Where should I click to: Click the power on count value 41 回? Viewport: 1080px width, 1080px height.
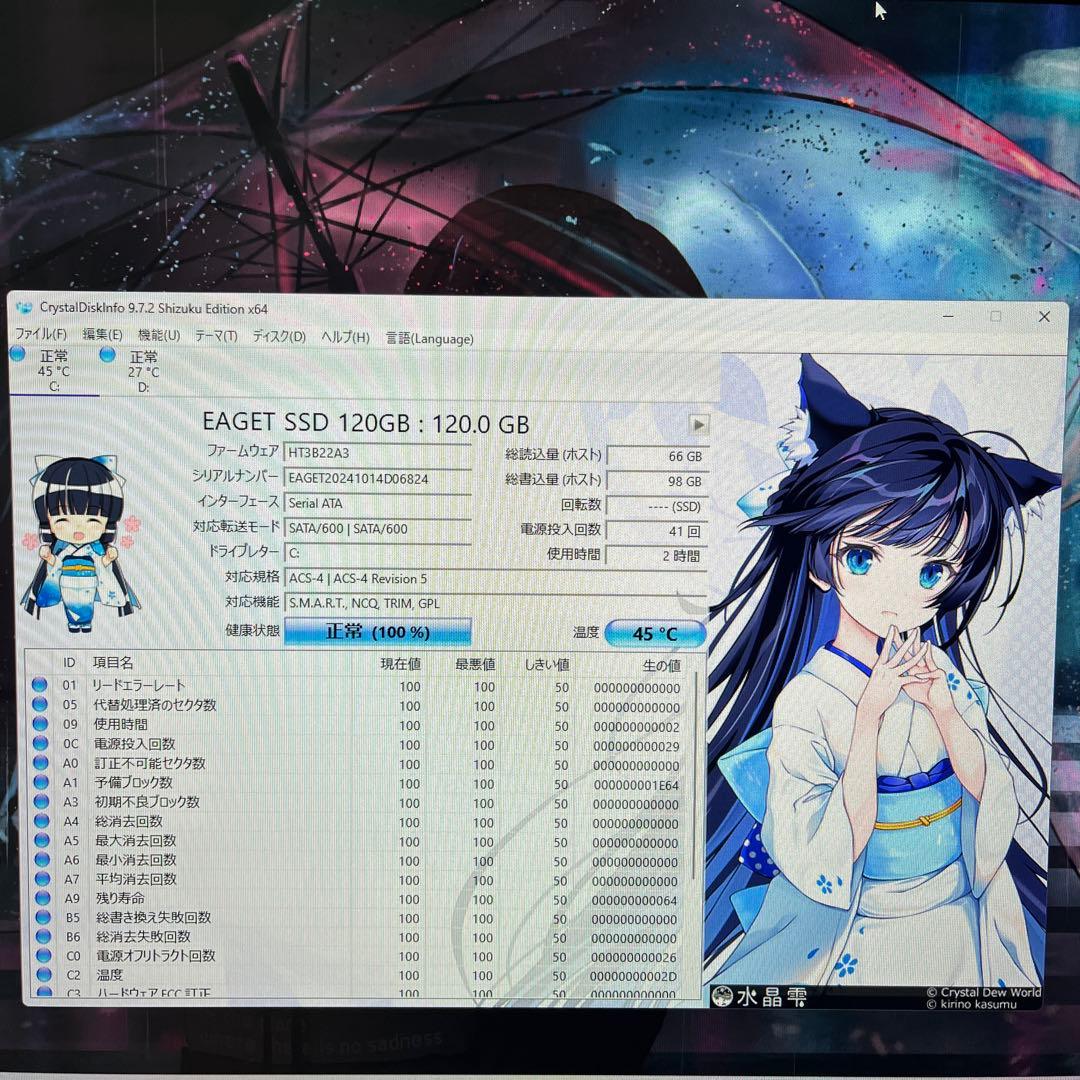coord(656,531)
